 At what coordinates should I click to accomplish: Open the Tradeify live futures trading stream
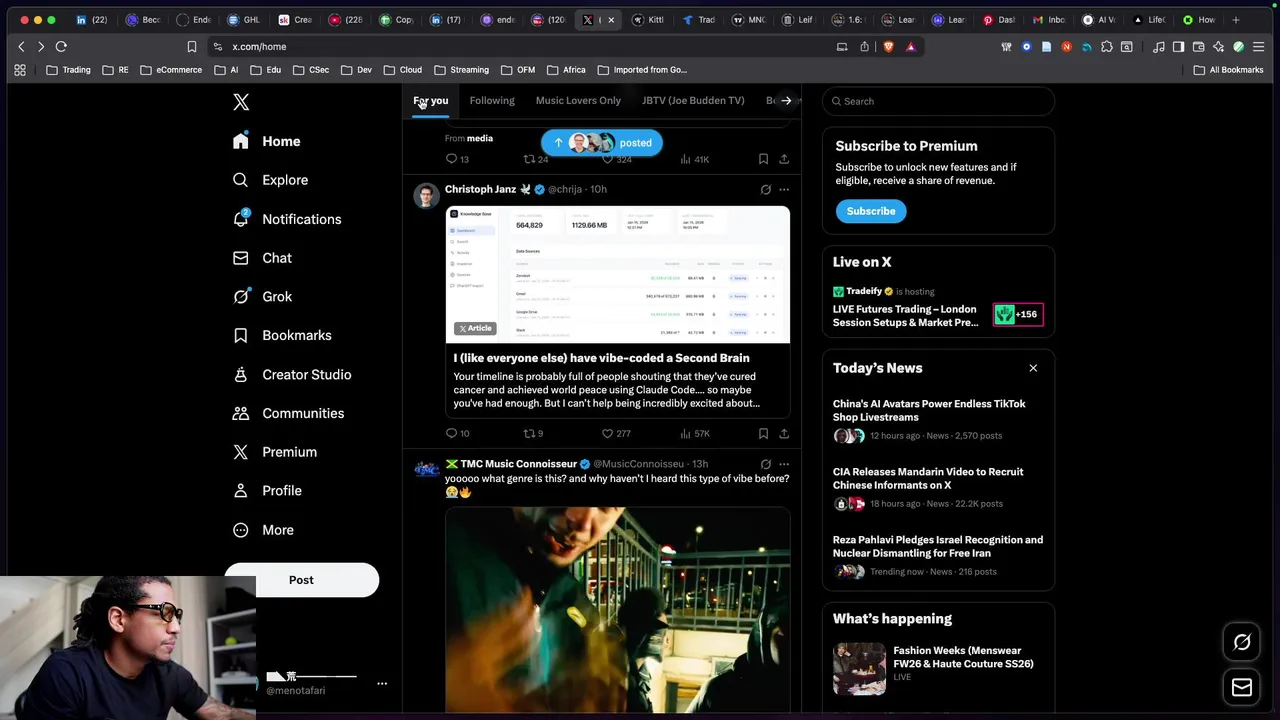[x=905, y=316]
